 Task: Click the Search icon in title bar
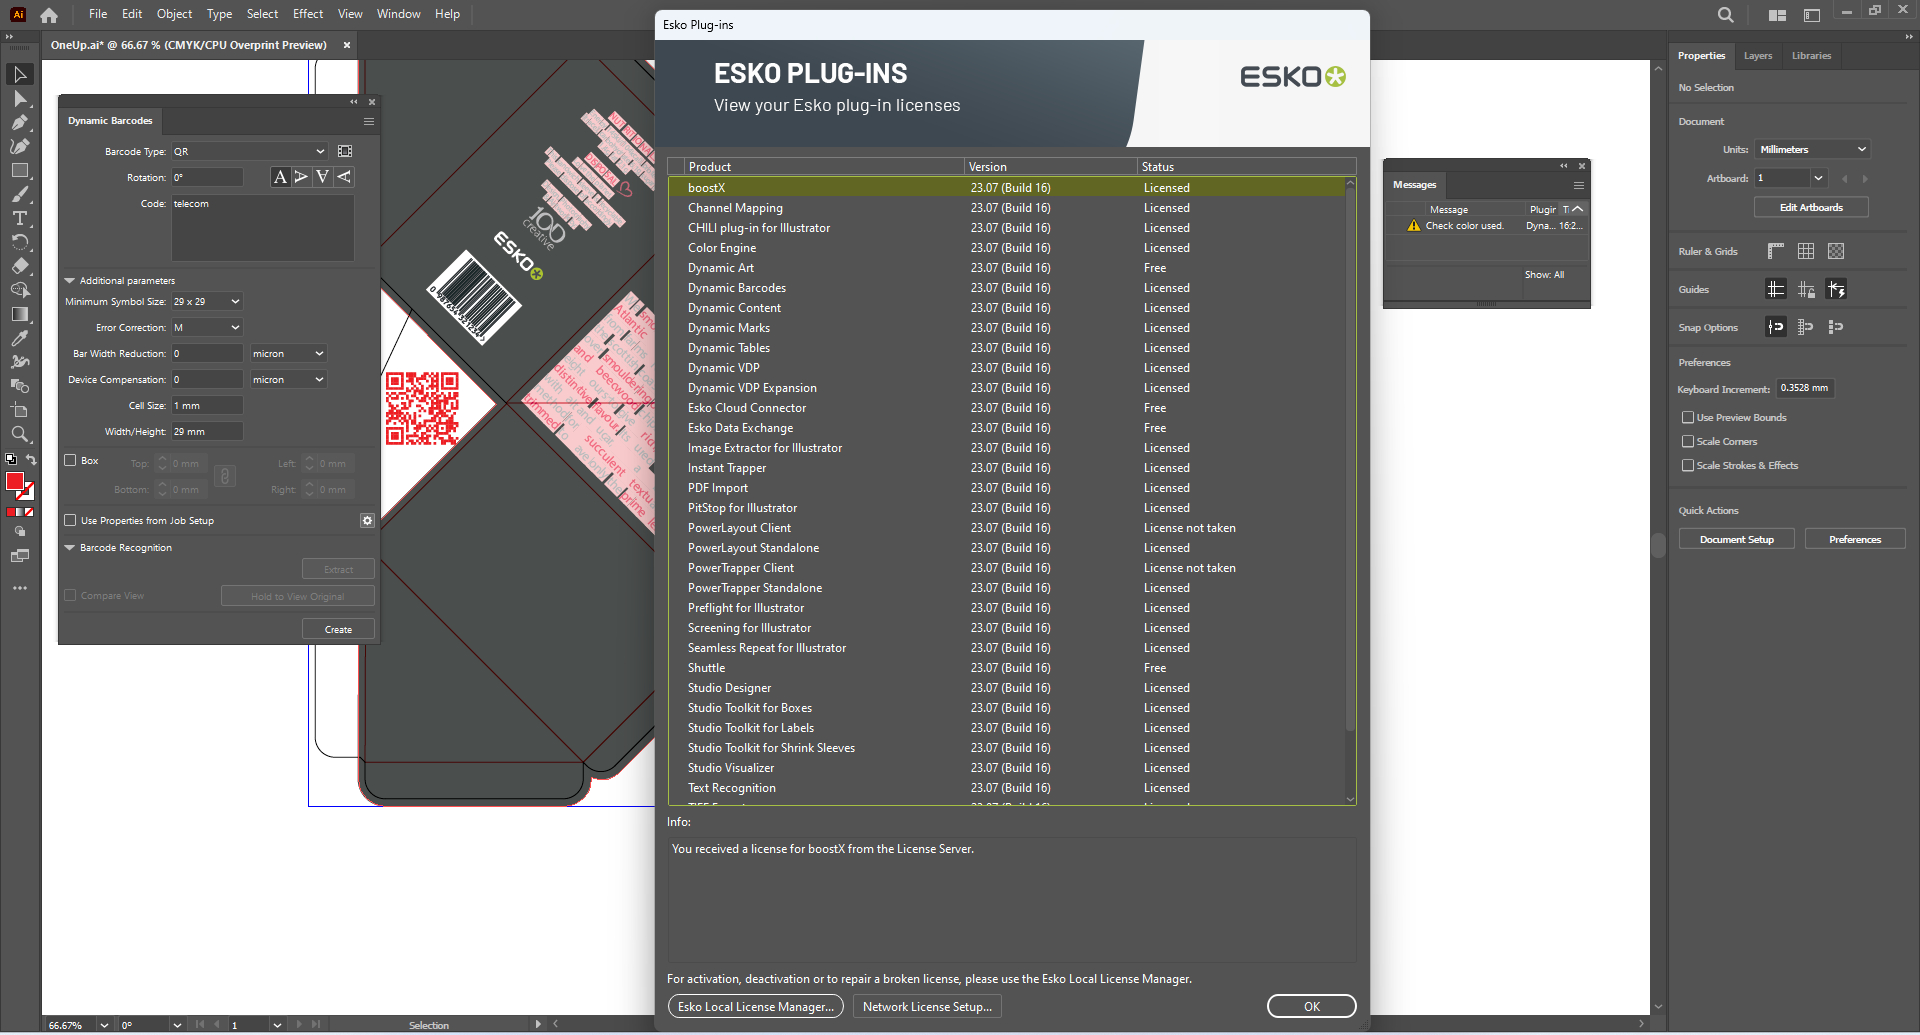coord(1726,15)
